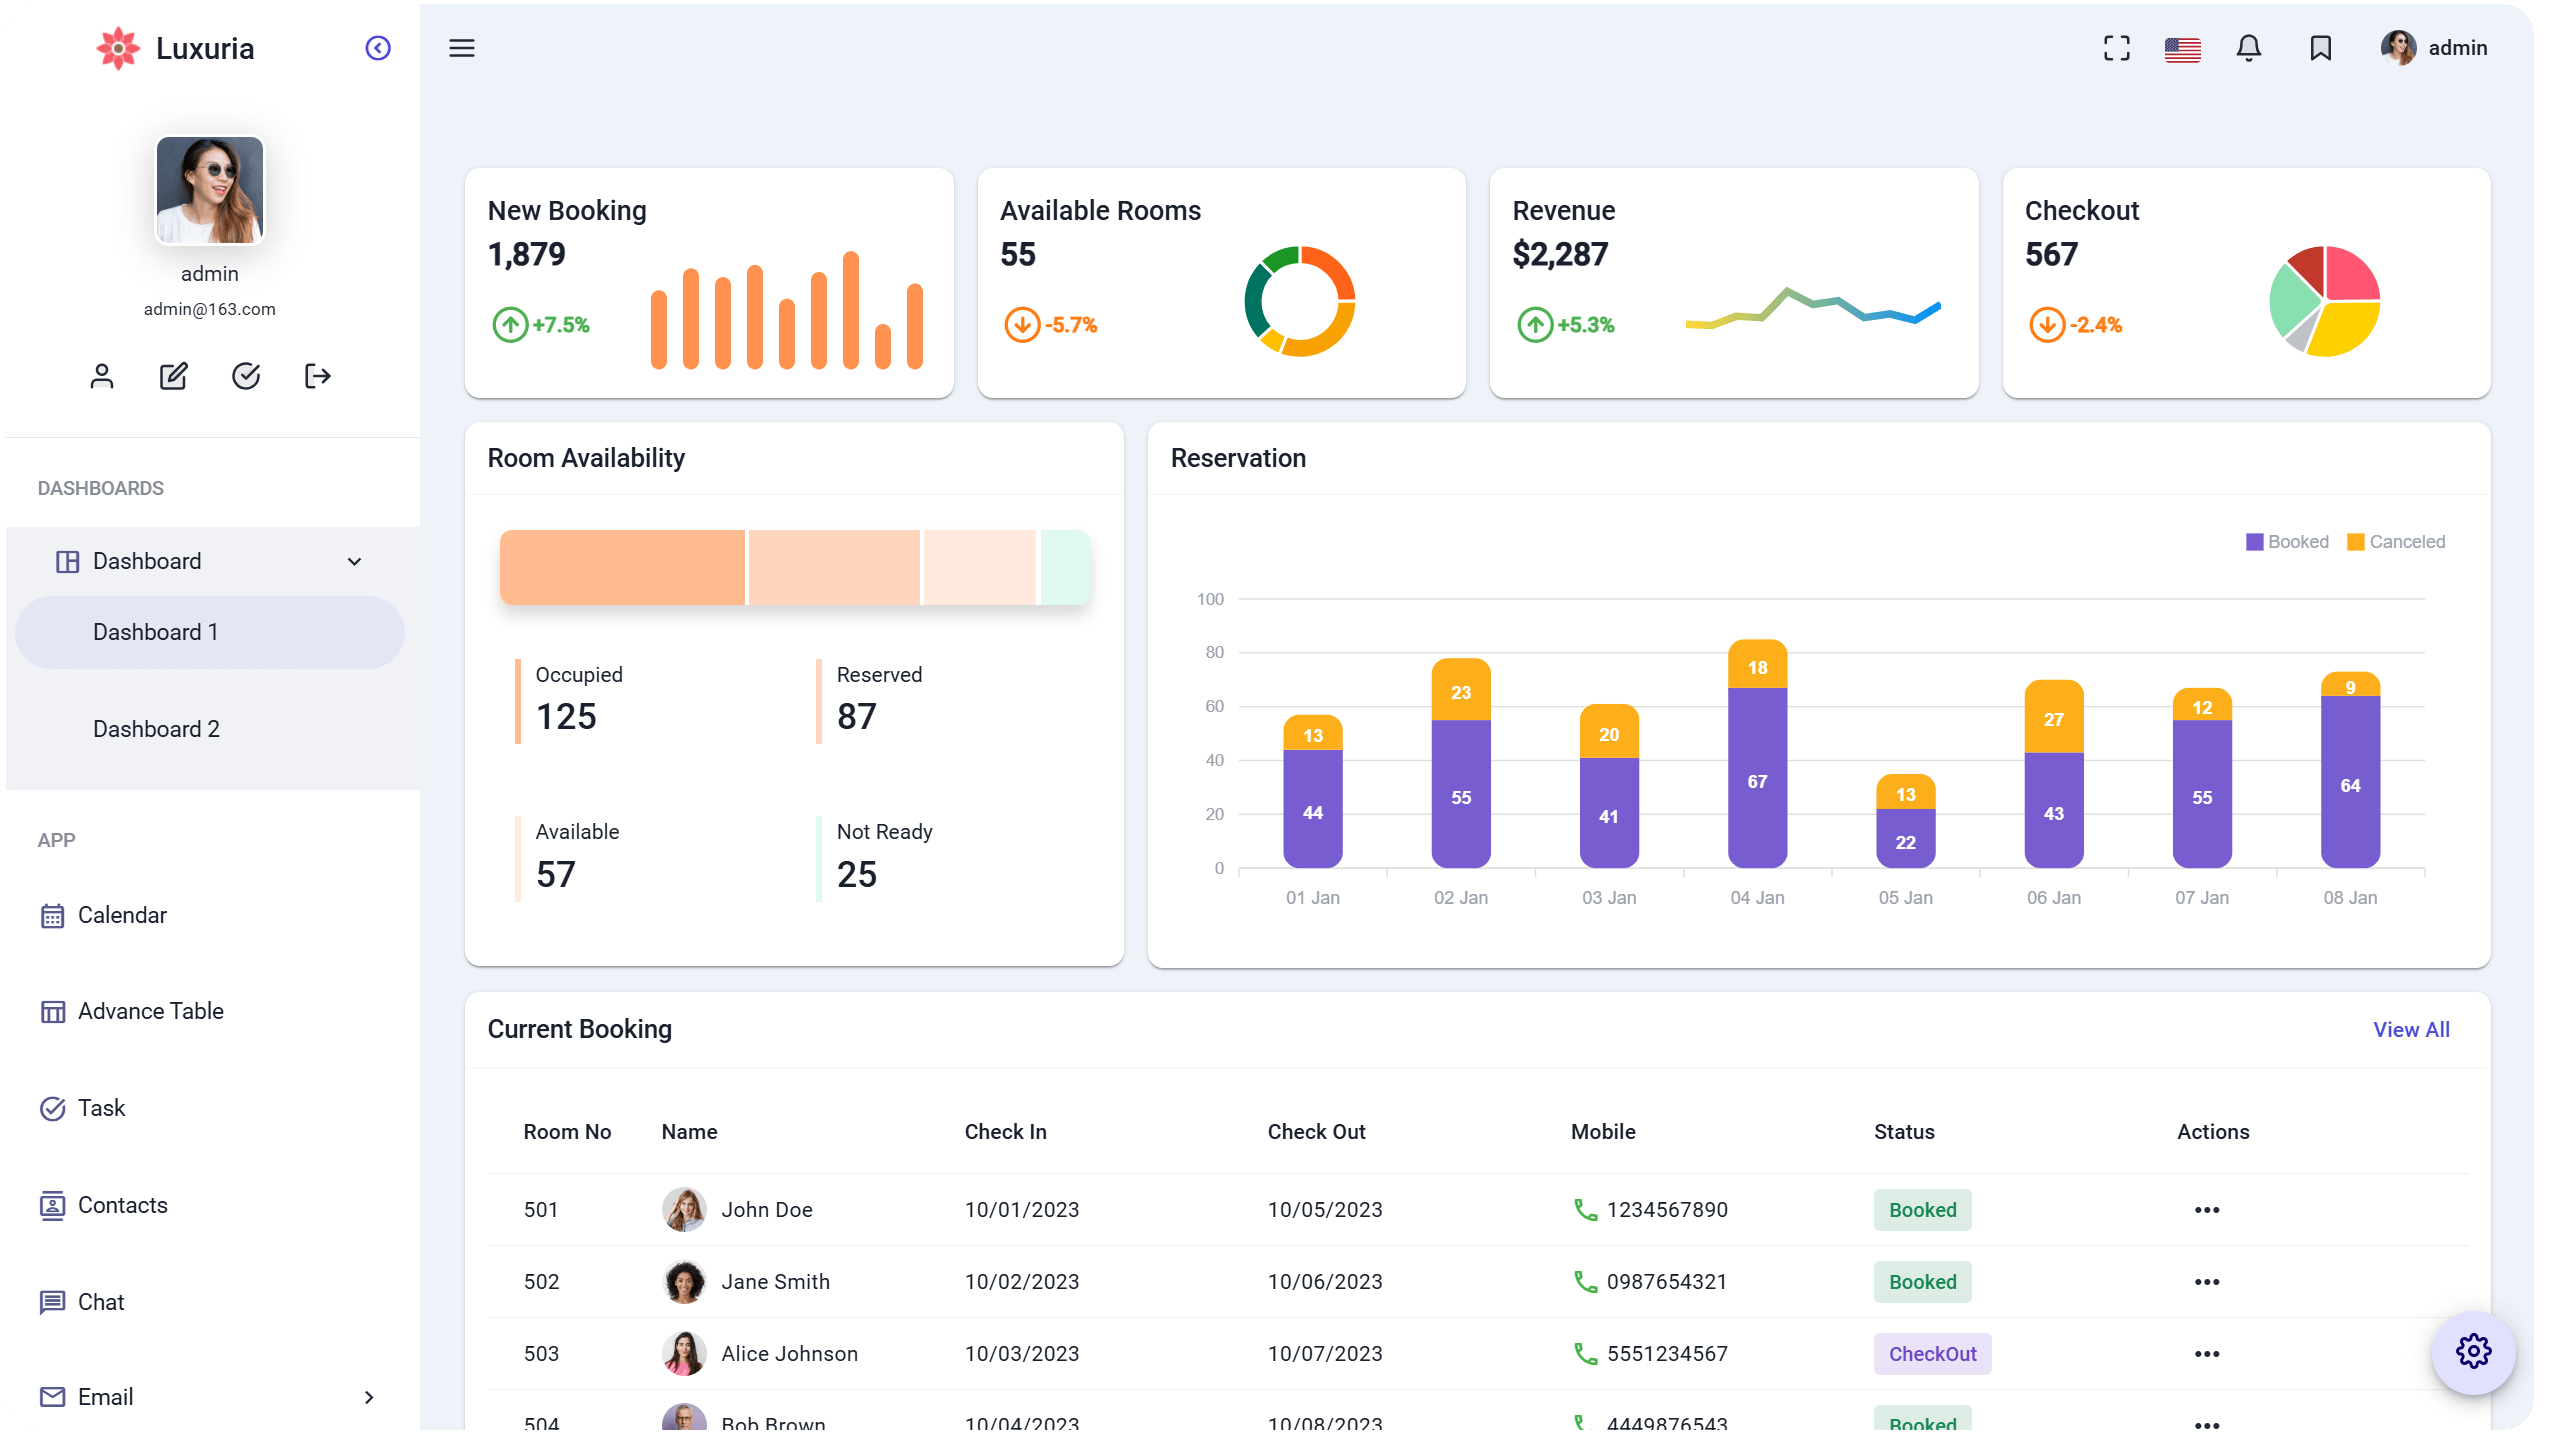
Task: Open the fullscreen toggle icon
Action: [2117, 48]
